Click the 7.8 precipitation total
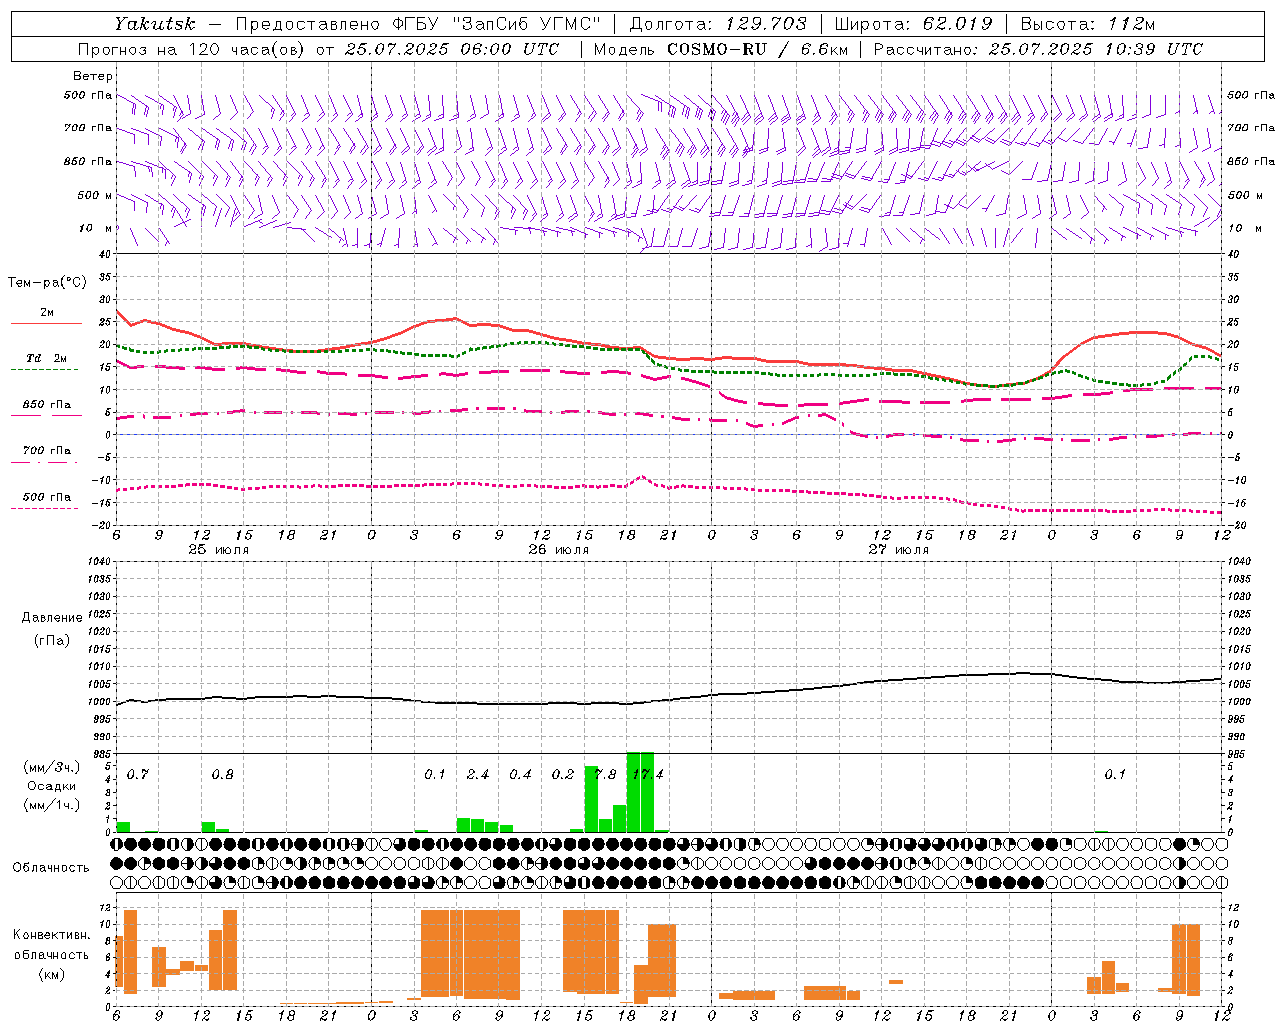Viewport: 1280px width, 1024px height. coord(605,775)
